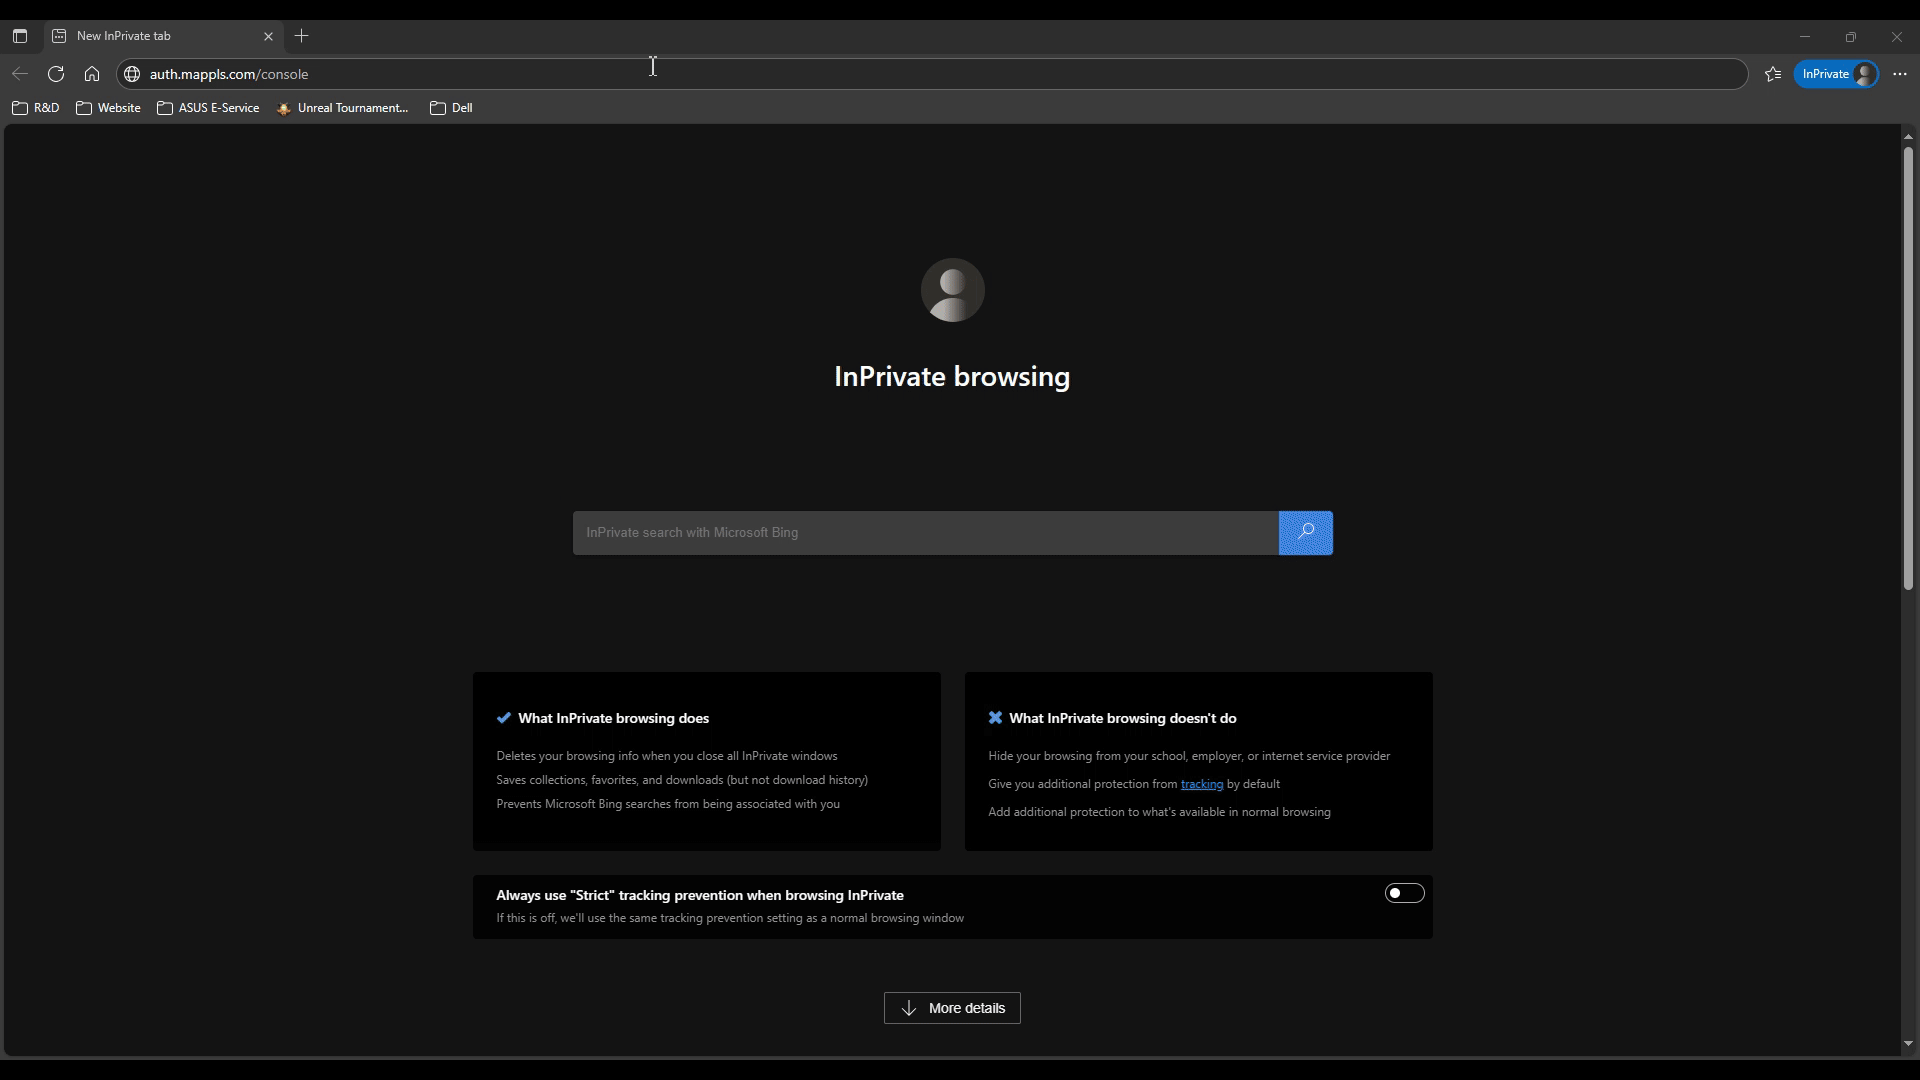Open the Website bookmarks folder
Image resolution: width=1920 pixels, height=1080 pixels.
pyautogui.click(x=108, y=108)
